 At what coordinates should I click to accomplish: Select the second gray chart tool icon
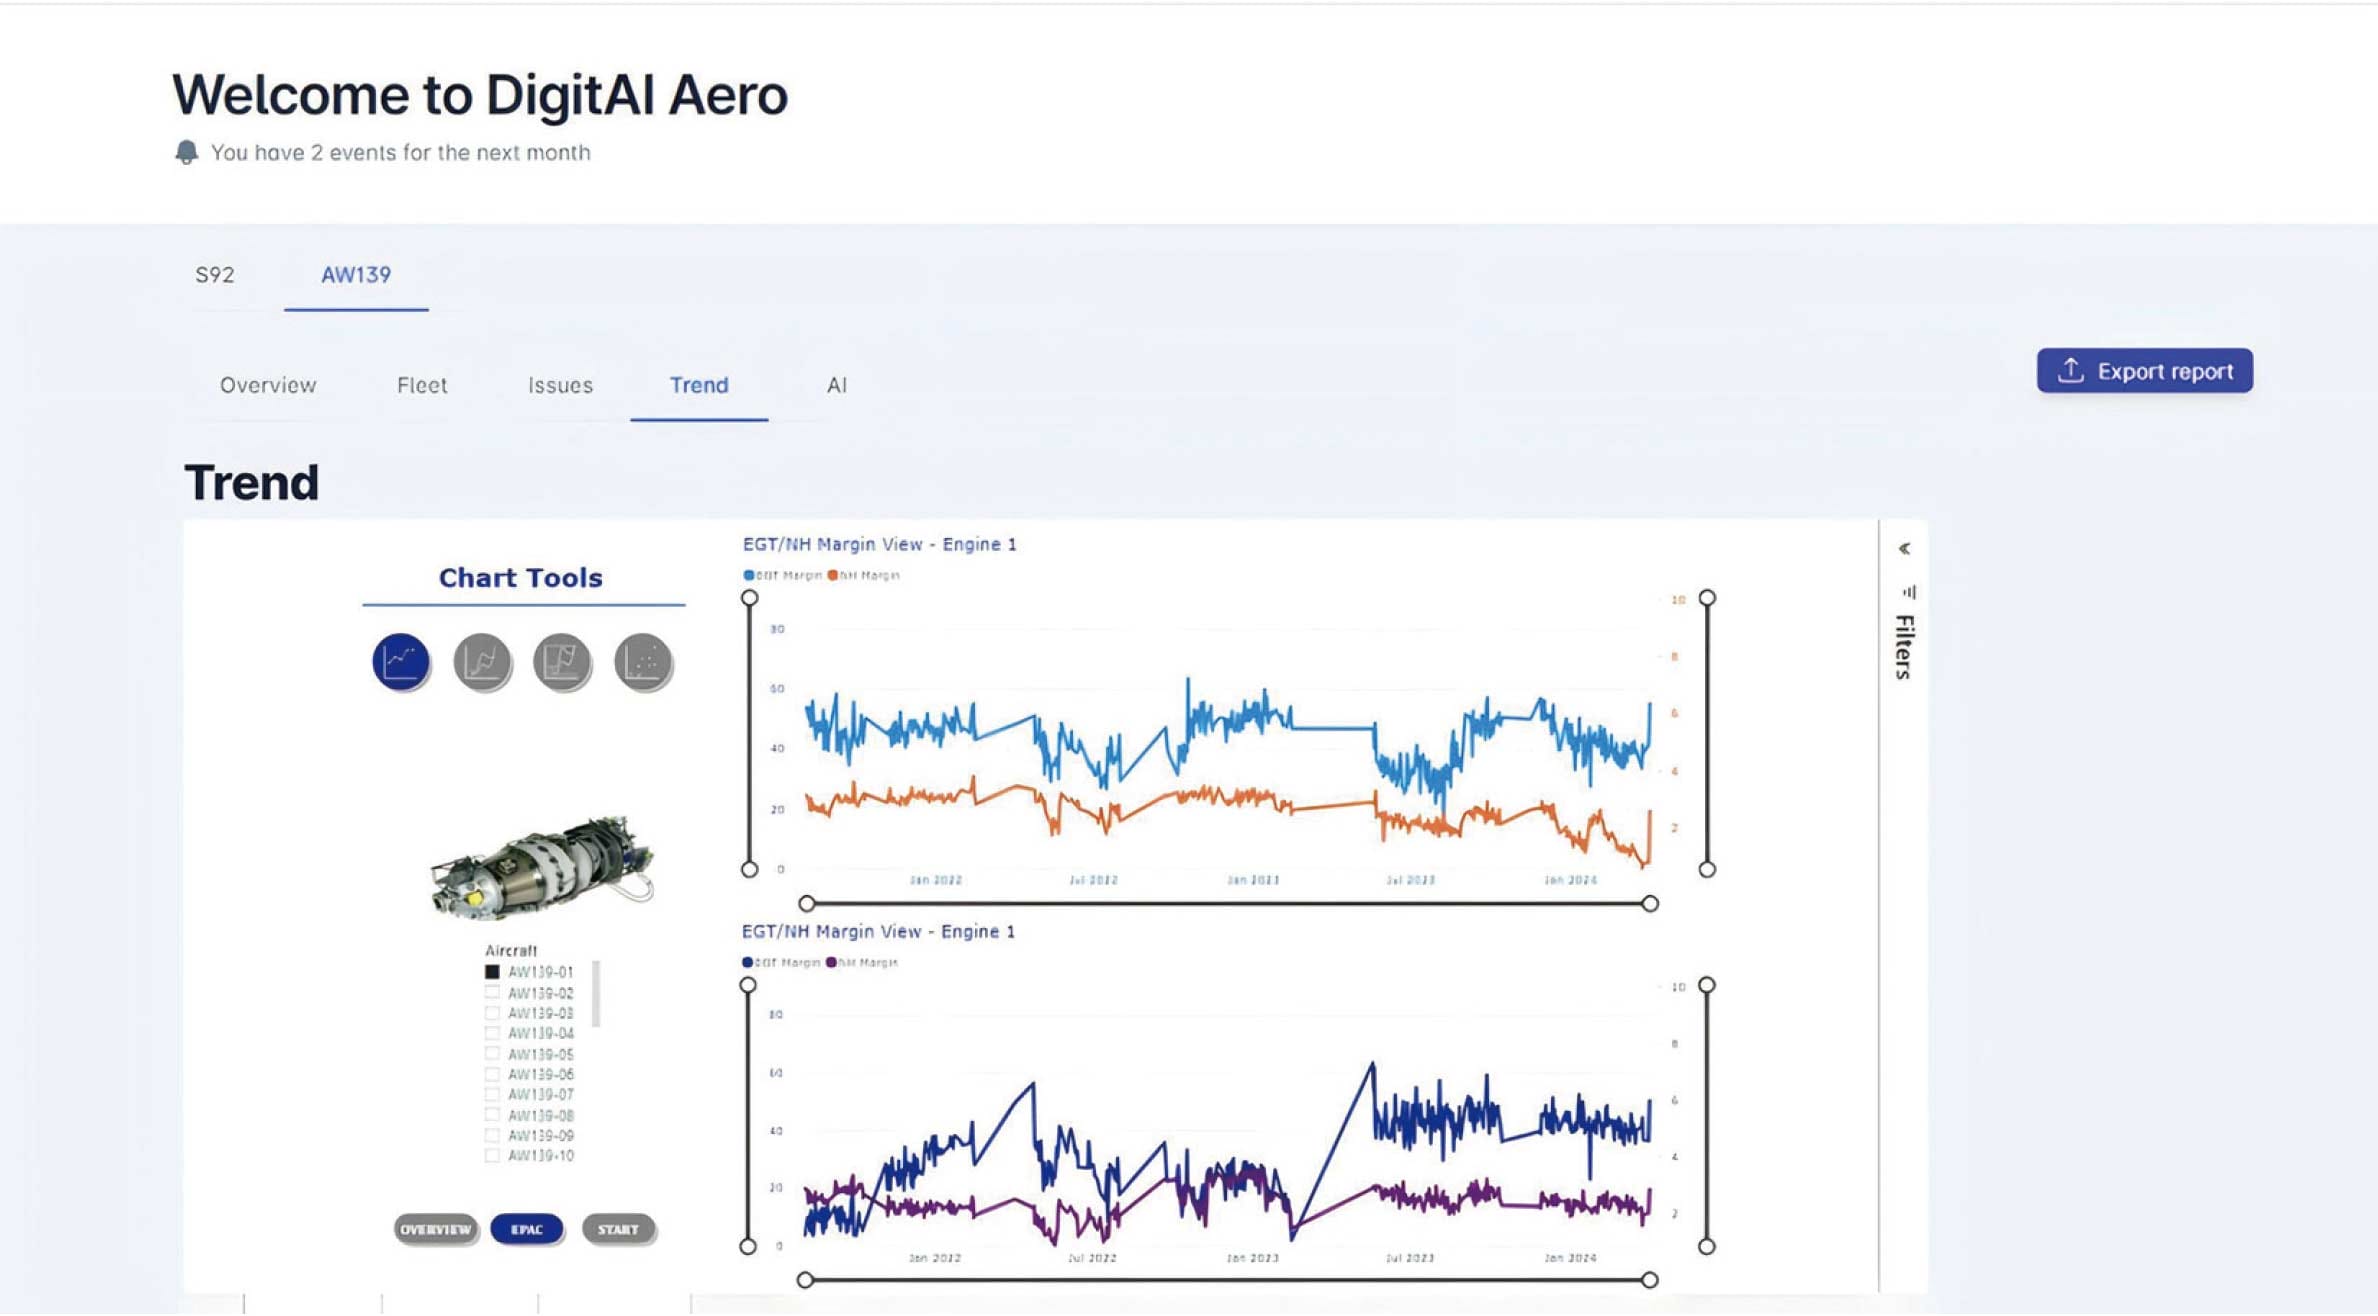coord(482,661)
